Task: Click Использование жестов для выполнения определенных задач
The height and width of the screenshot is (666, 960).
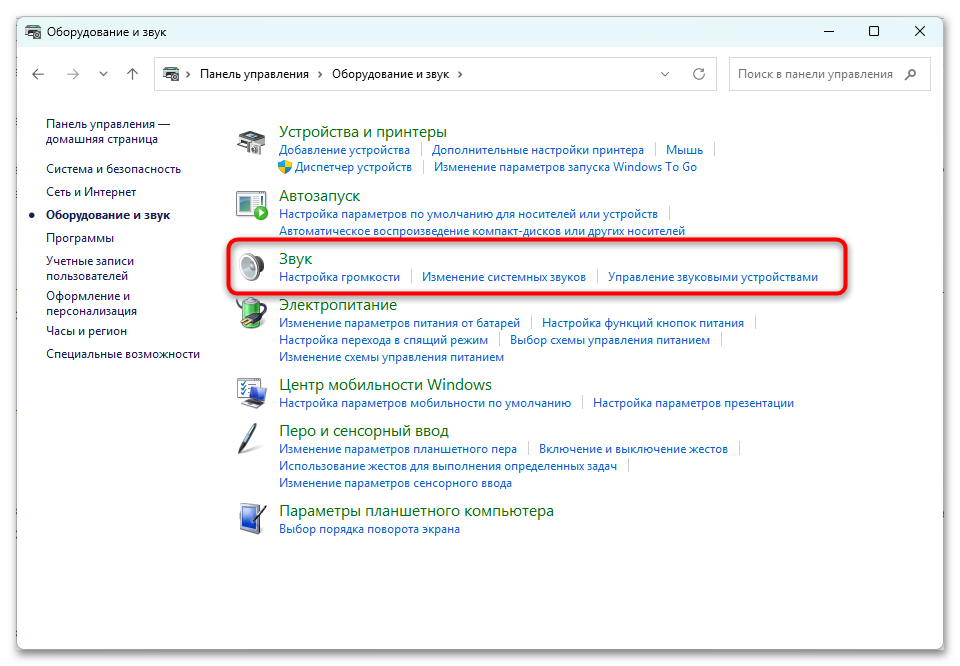Action: (x=448, y=466)
